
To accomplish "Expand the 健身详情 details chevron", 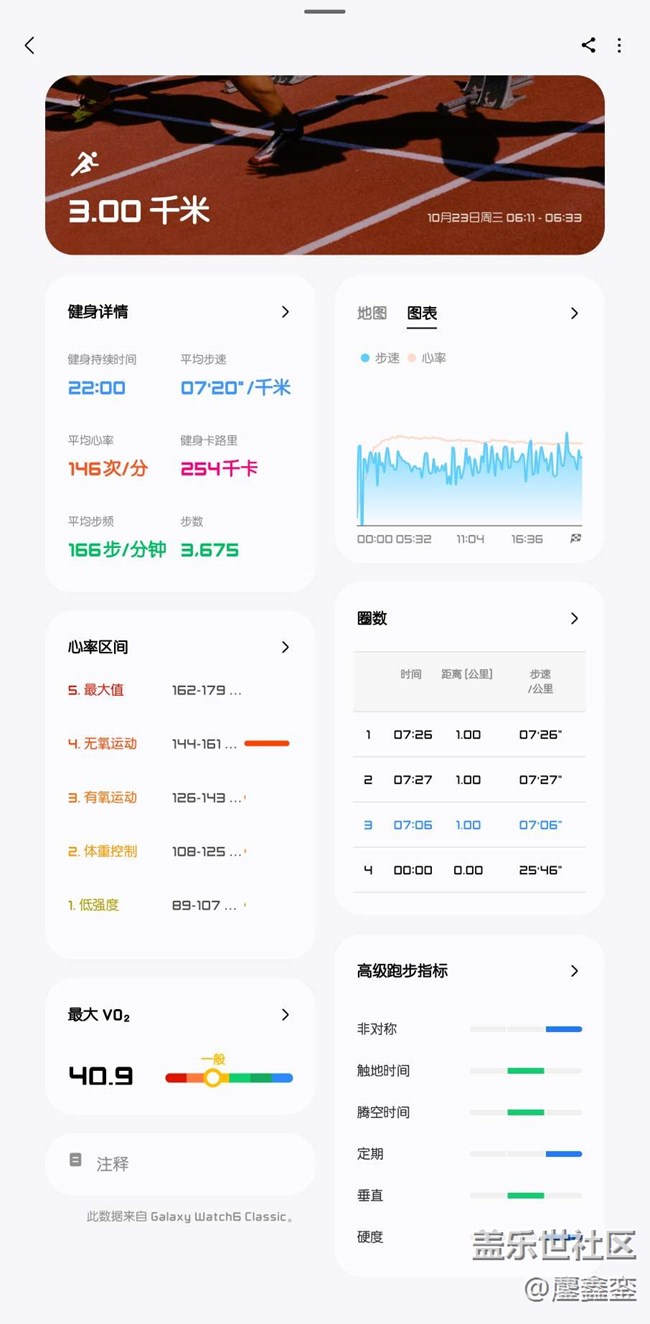I will click(x=285, y=312).
